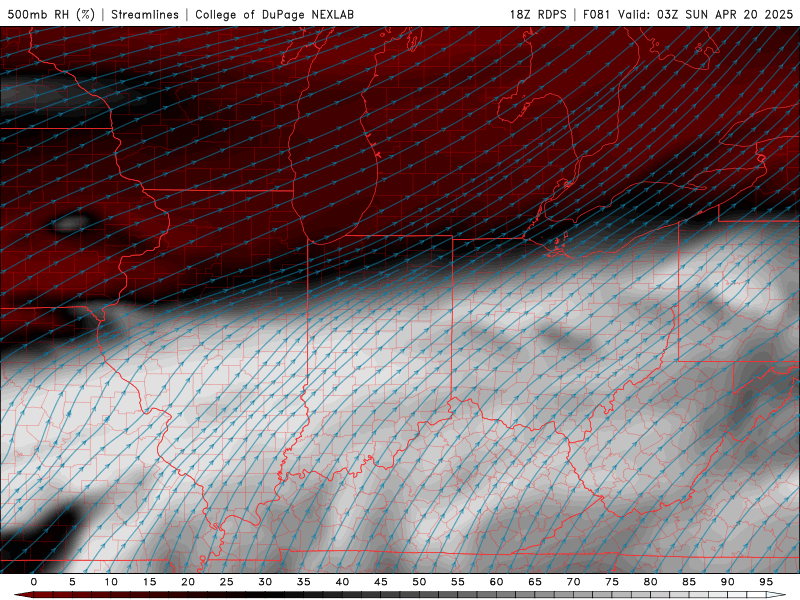Screen dimensions: 800x600
Task: Select the "10" color scale label
Action: [111, 582]
